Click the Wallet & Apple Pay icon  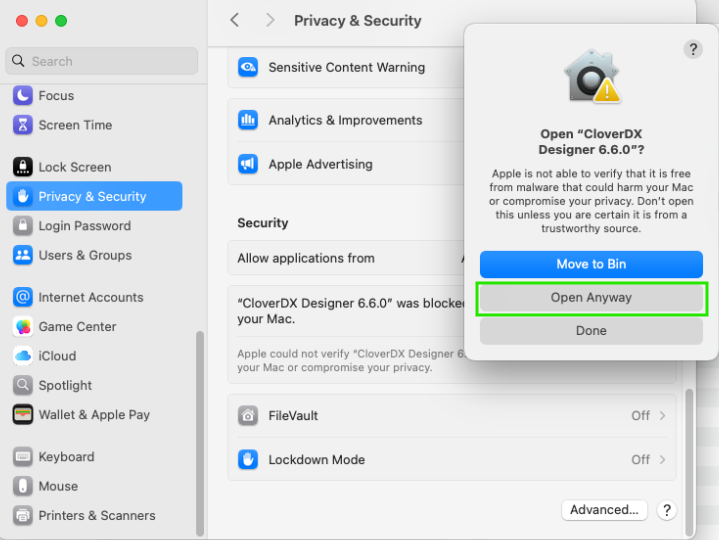tap(22, 414)
